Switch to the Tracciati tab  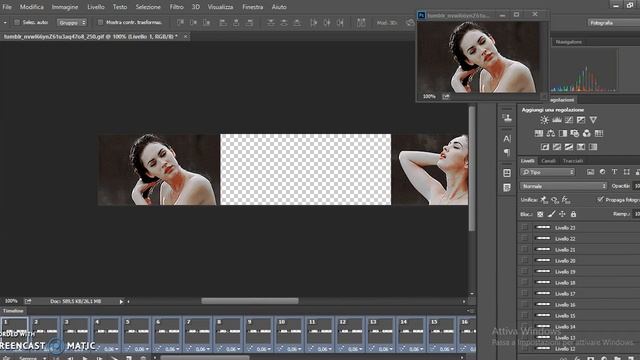coord(573,161)
